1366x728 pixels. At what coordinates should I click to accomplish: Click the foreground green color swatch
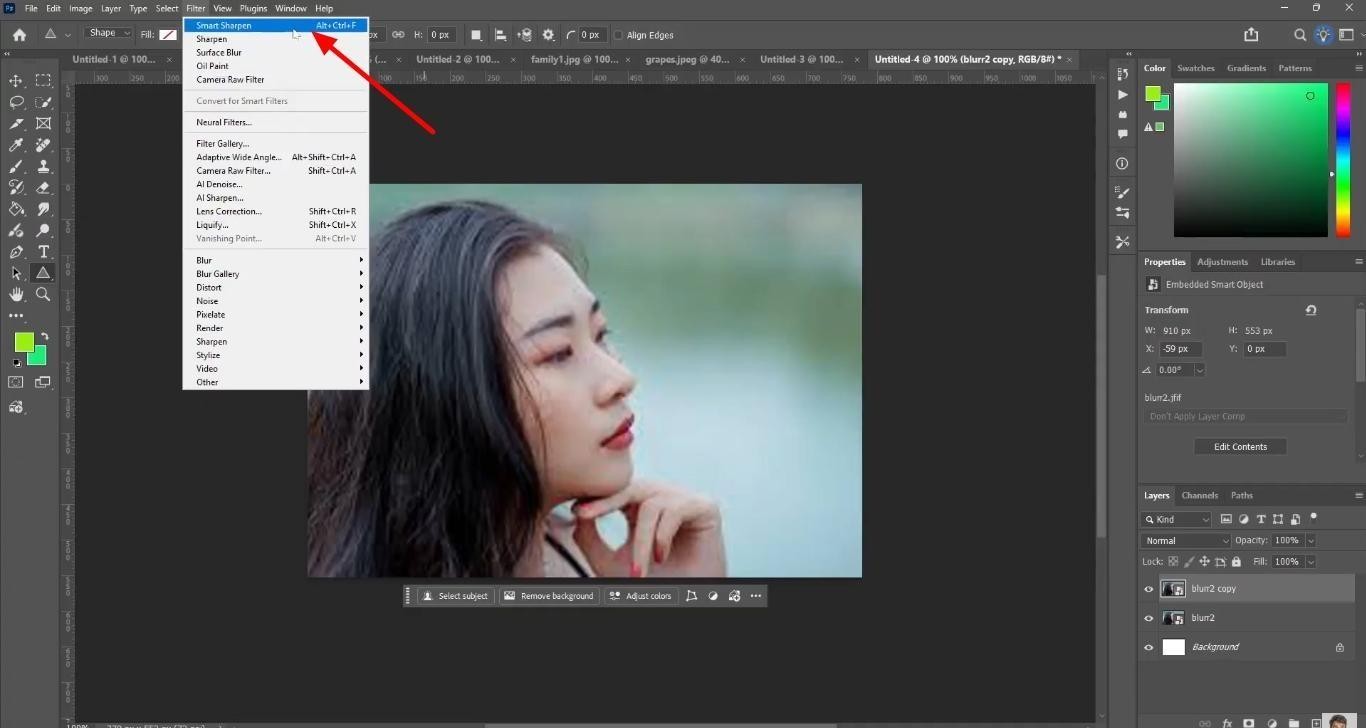[23, 342]
